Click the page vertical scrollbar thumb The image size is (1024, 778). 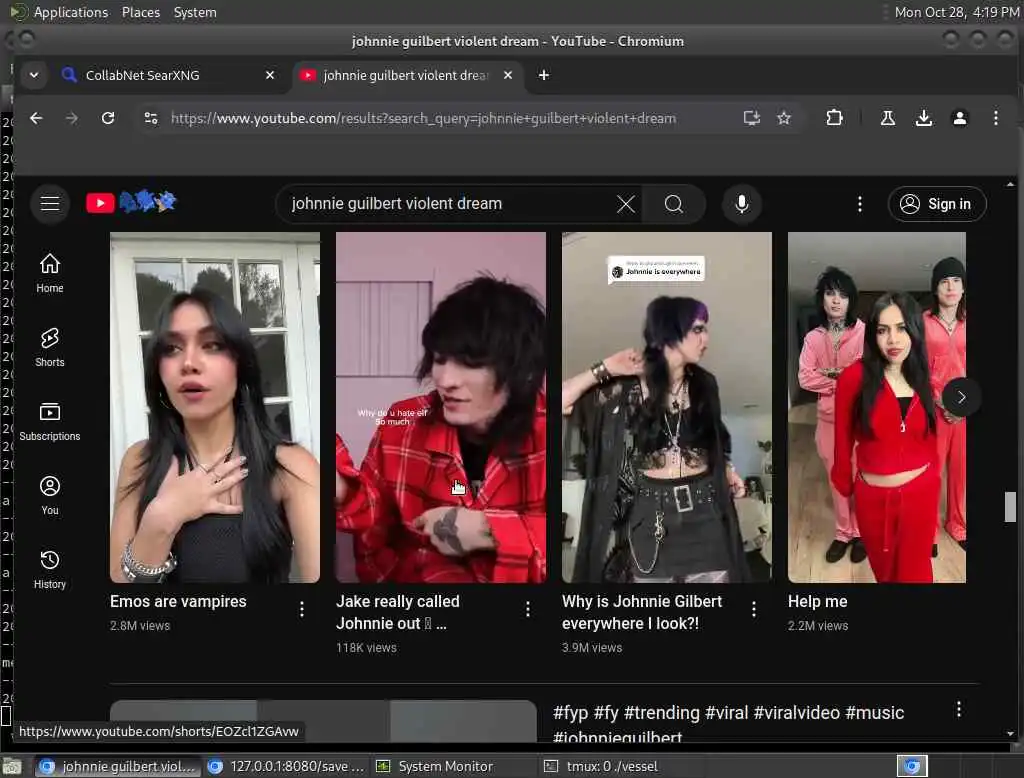pos(1010,507)
